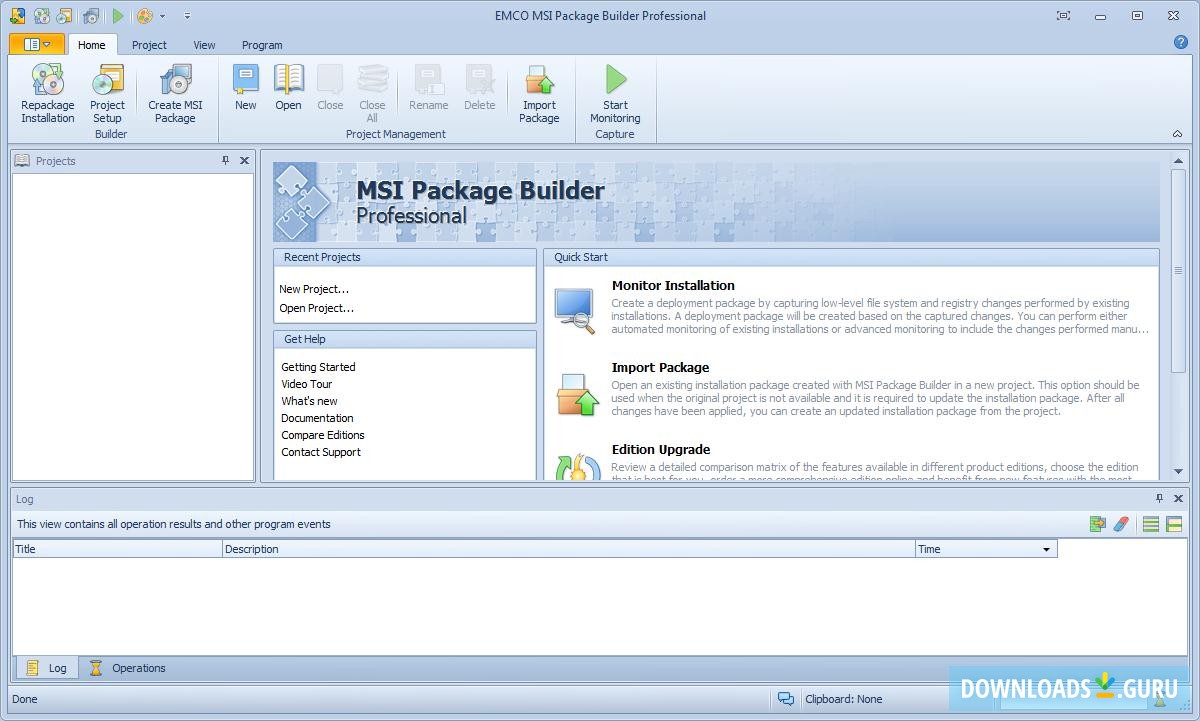1200x721 pixels.
Task: Click the Rename project ribbon icon
Action: (429, 88)
